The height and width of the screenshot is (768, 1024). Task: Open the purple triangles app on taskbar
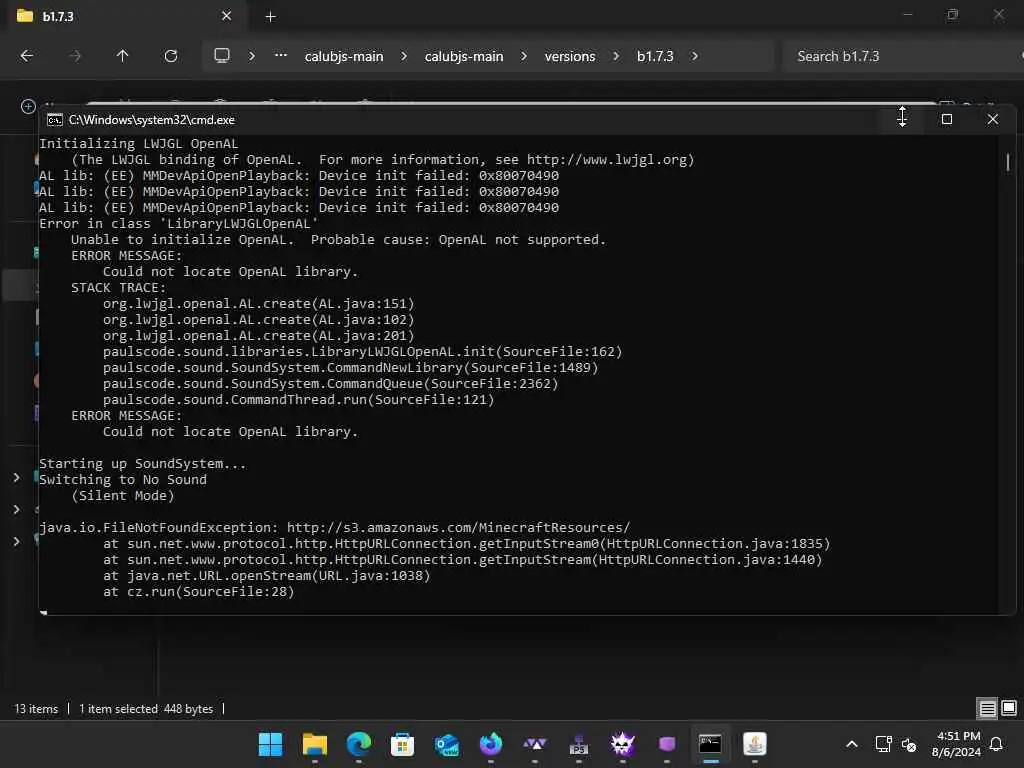tap(535, 744)
